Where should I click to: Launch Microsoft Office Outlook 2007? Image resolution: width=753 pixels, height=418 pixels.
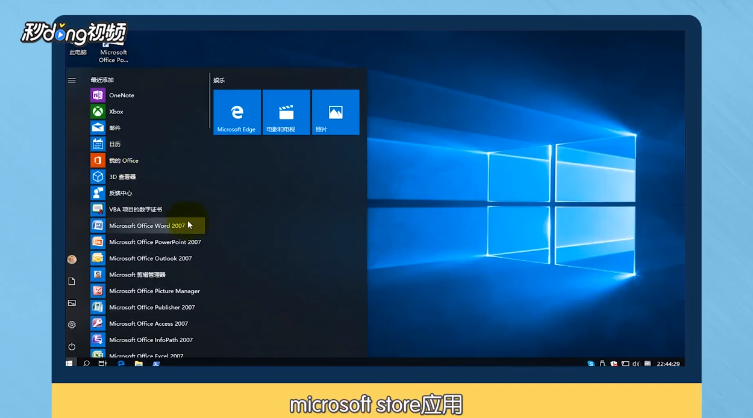pos(147,258)
